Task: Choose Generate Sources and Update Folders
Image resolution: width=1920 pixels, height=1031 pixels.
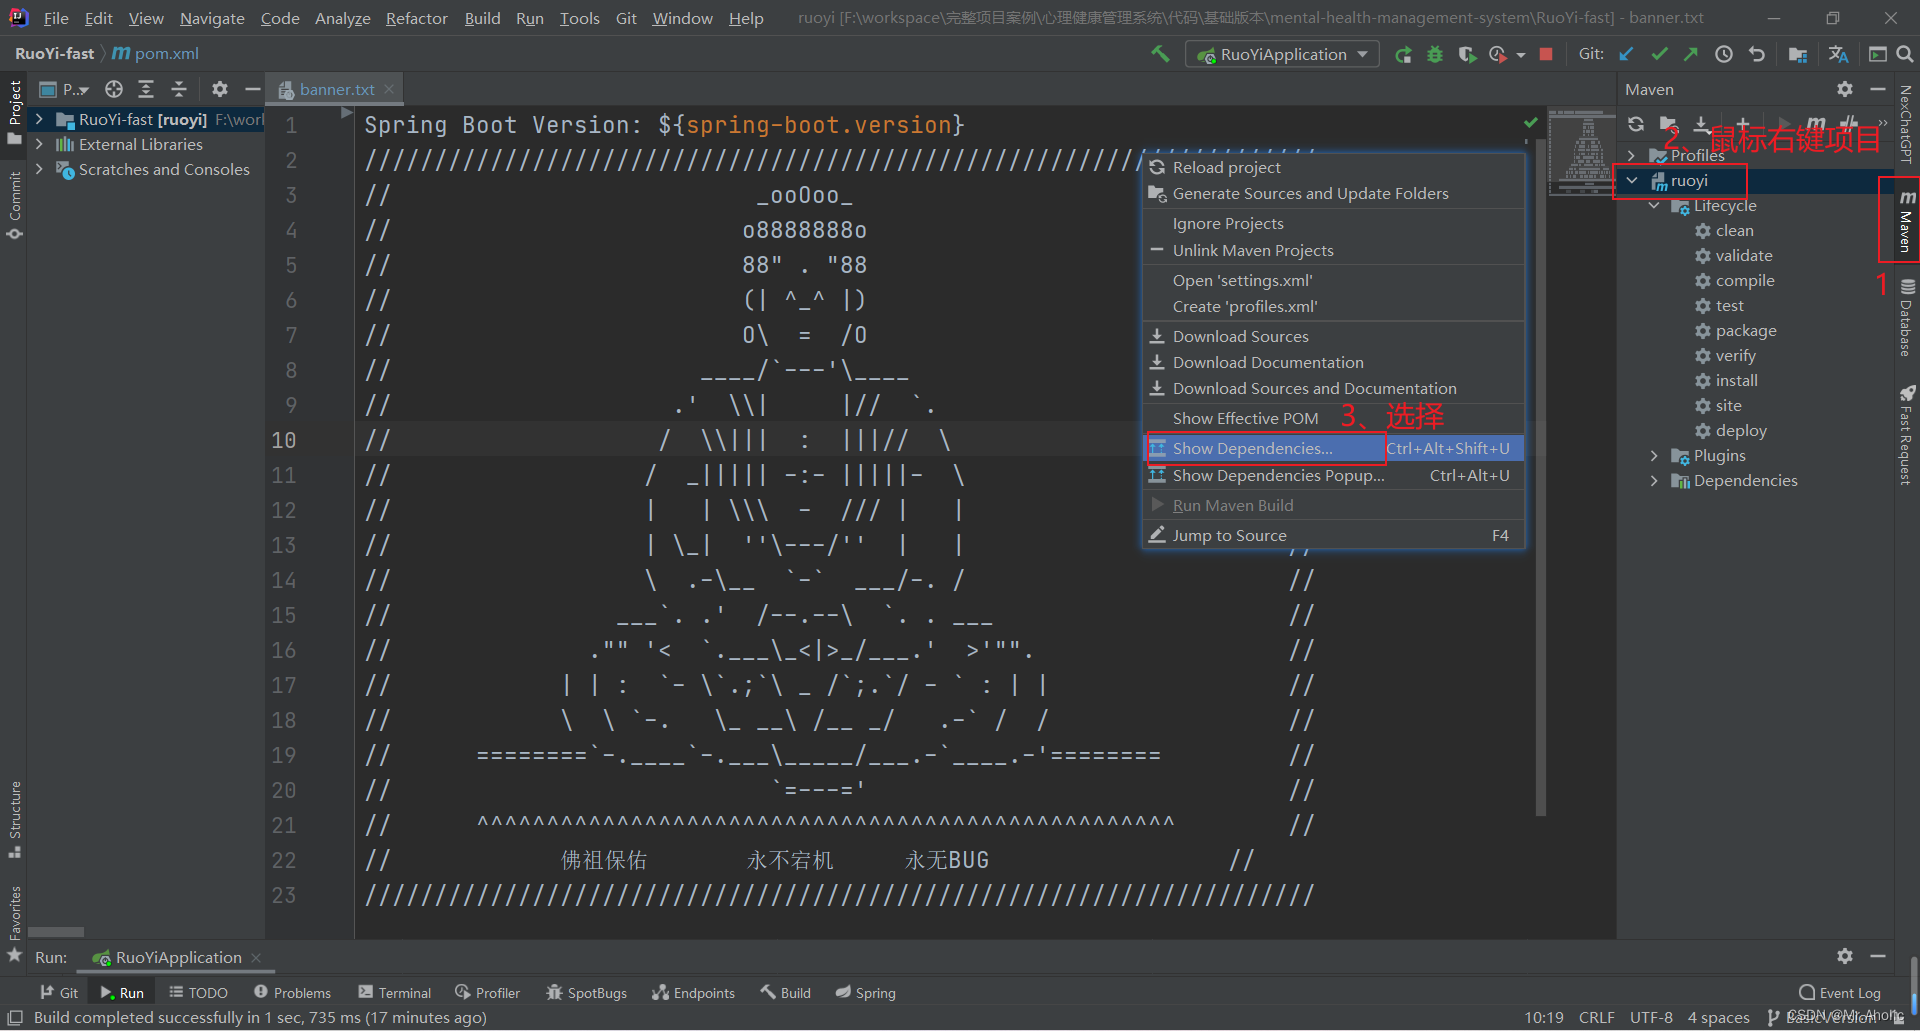Action: click(1334, 193)
